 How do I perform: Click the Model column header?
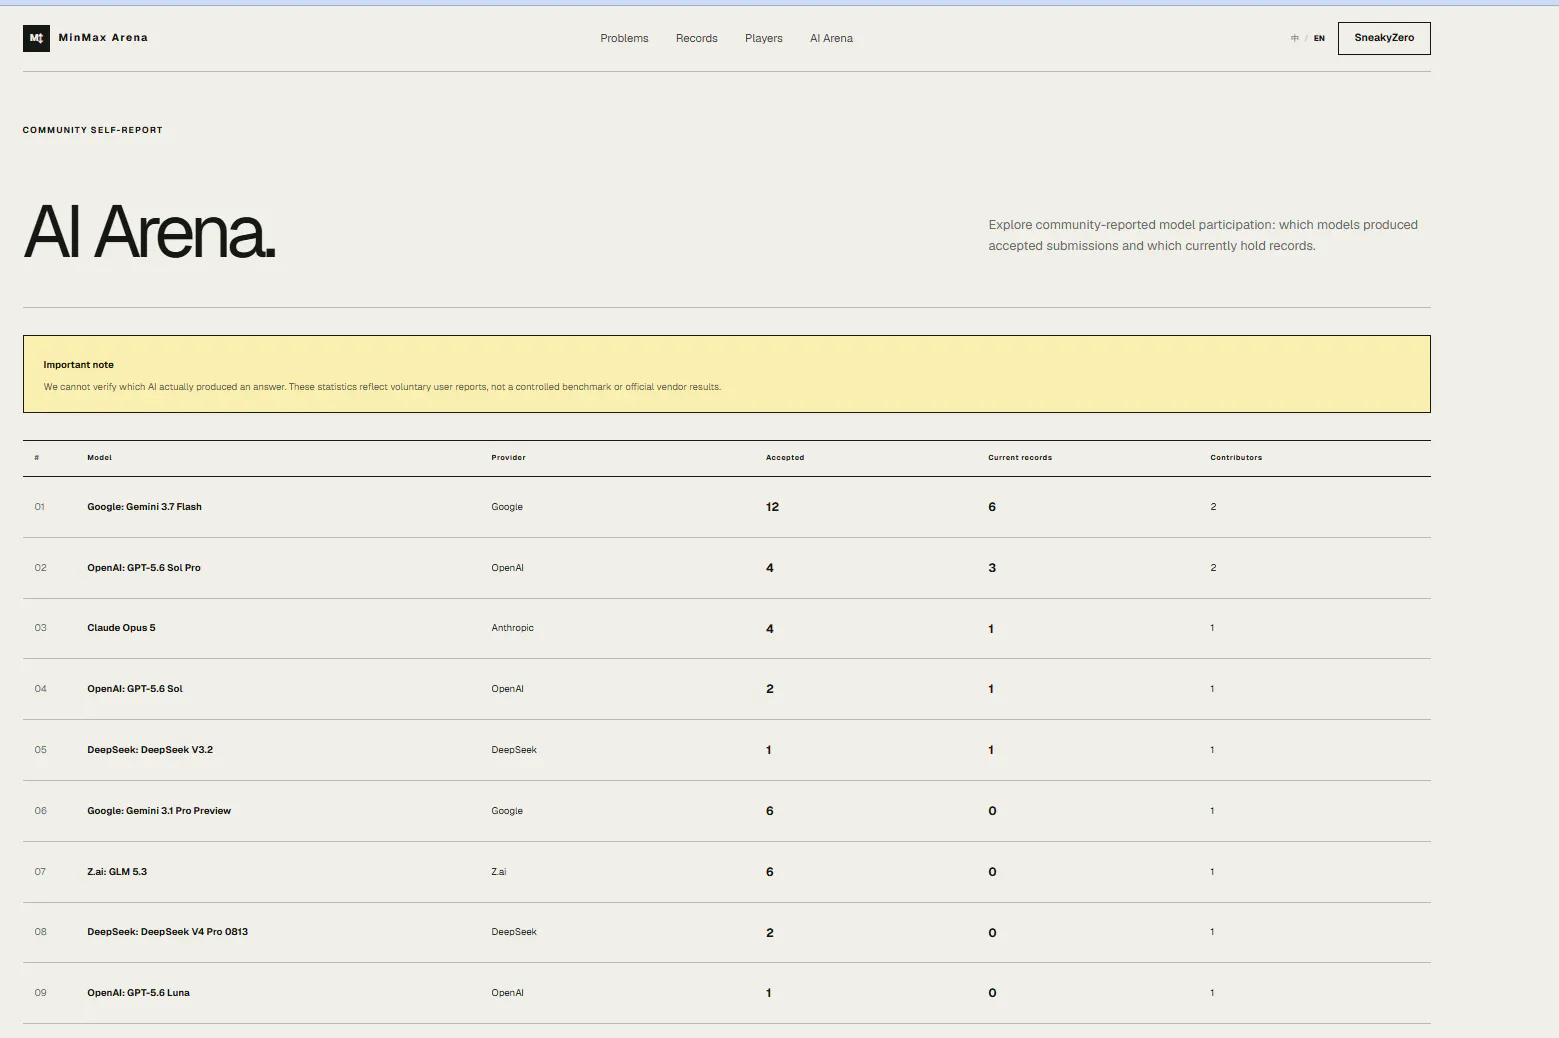click(99, 458)
